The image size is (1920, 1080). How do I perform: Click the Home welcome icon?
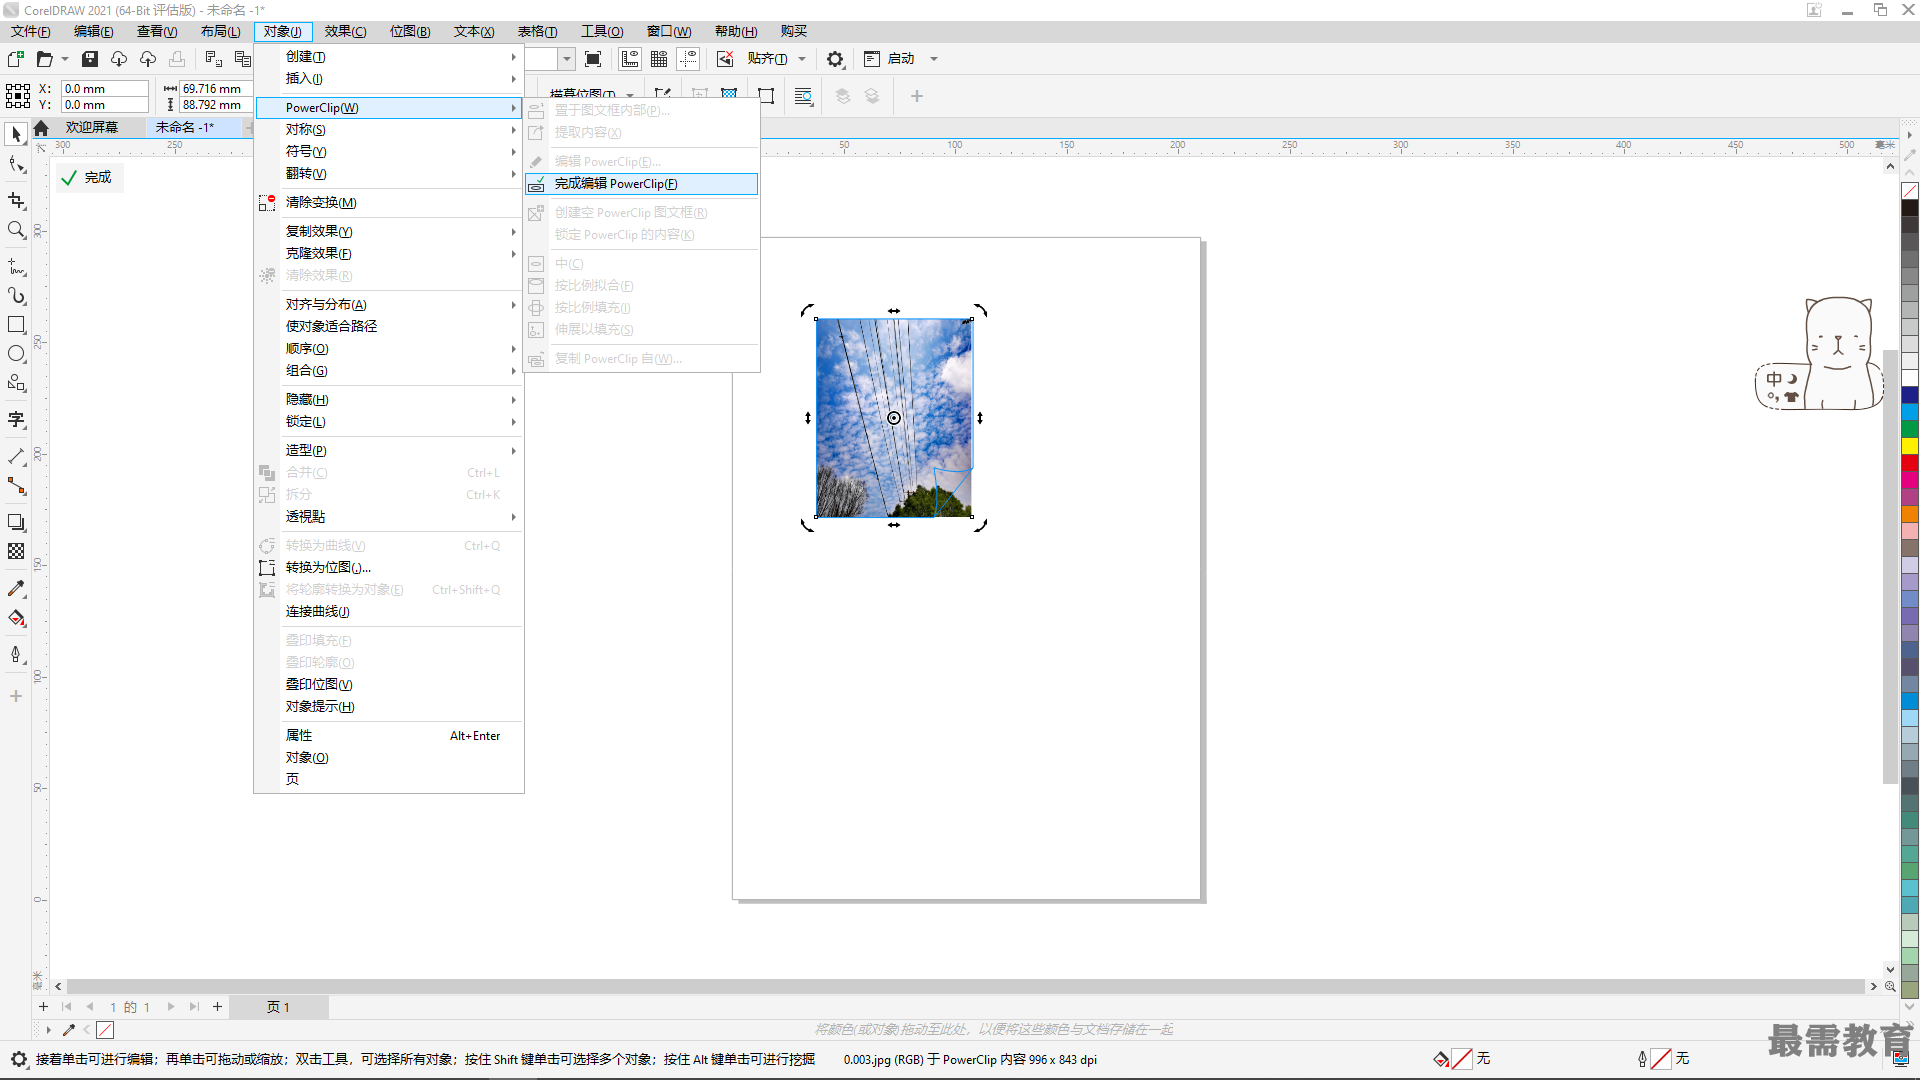(x=41, y=128)
